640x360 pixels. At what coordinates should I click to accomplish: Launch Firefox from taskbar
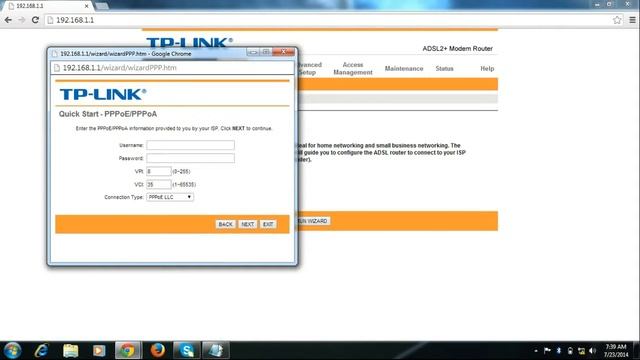pos(158,351)
